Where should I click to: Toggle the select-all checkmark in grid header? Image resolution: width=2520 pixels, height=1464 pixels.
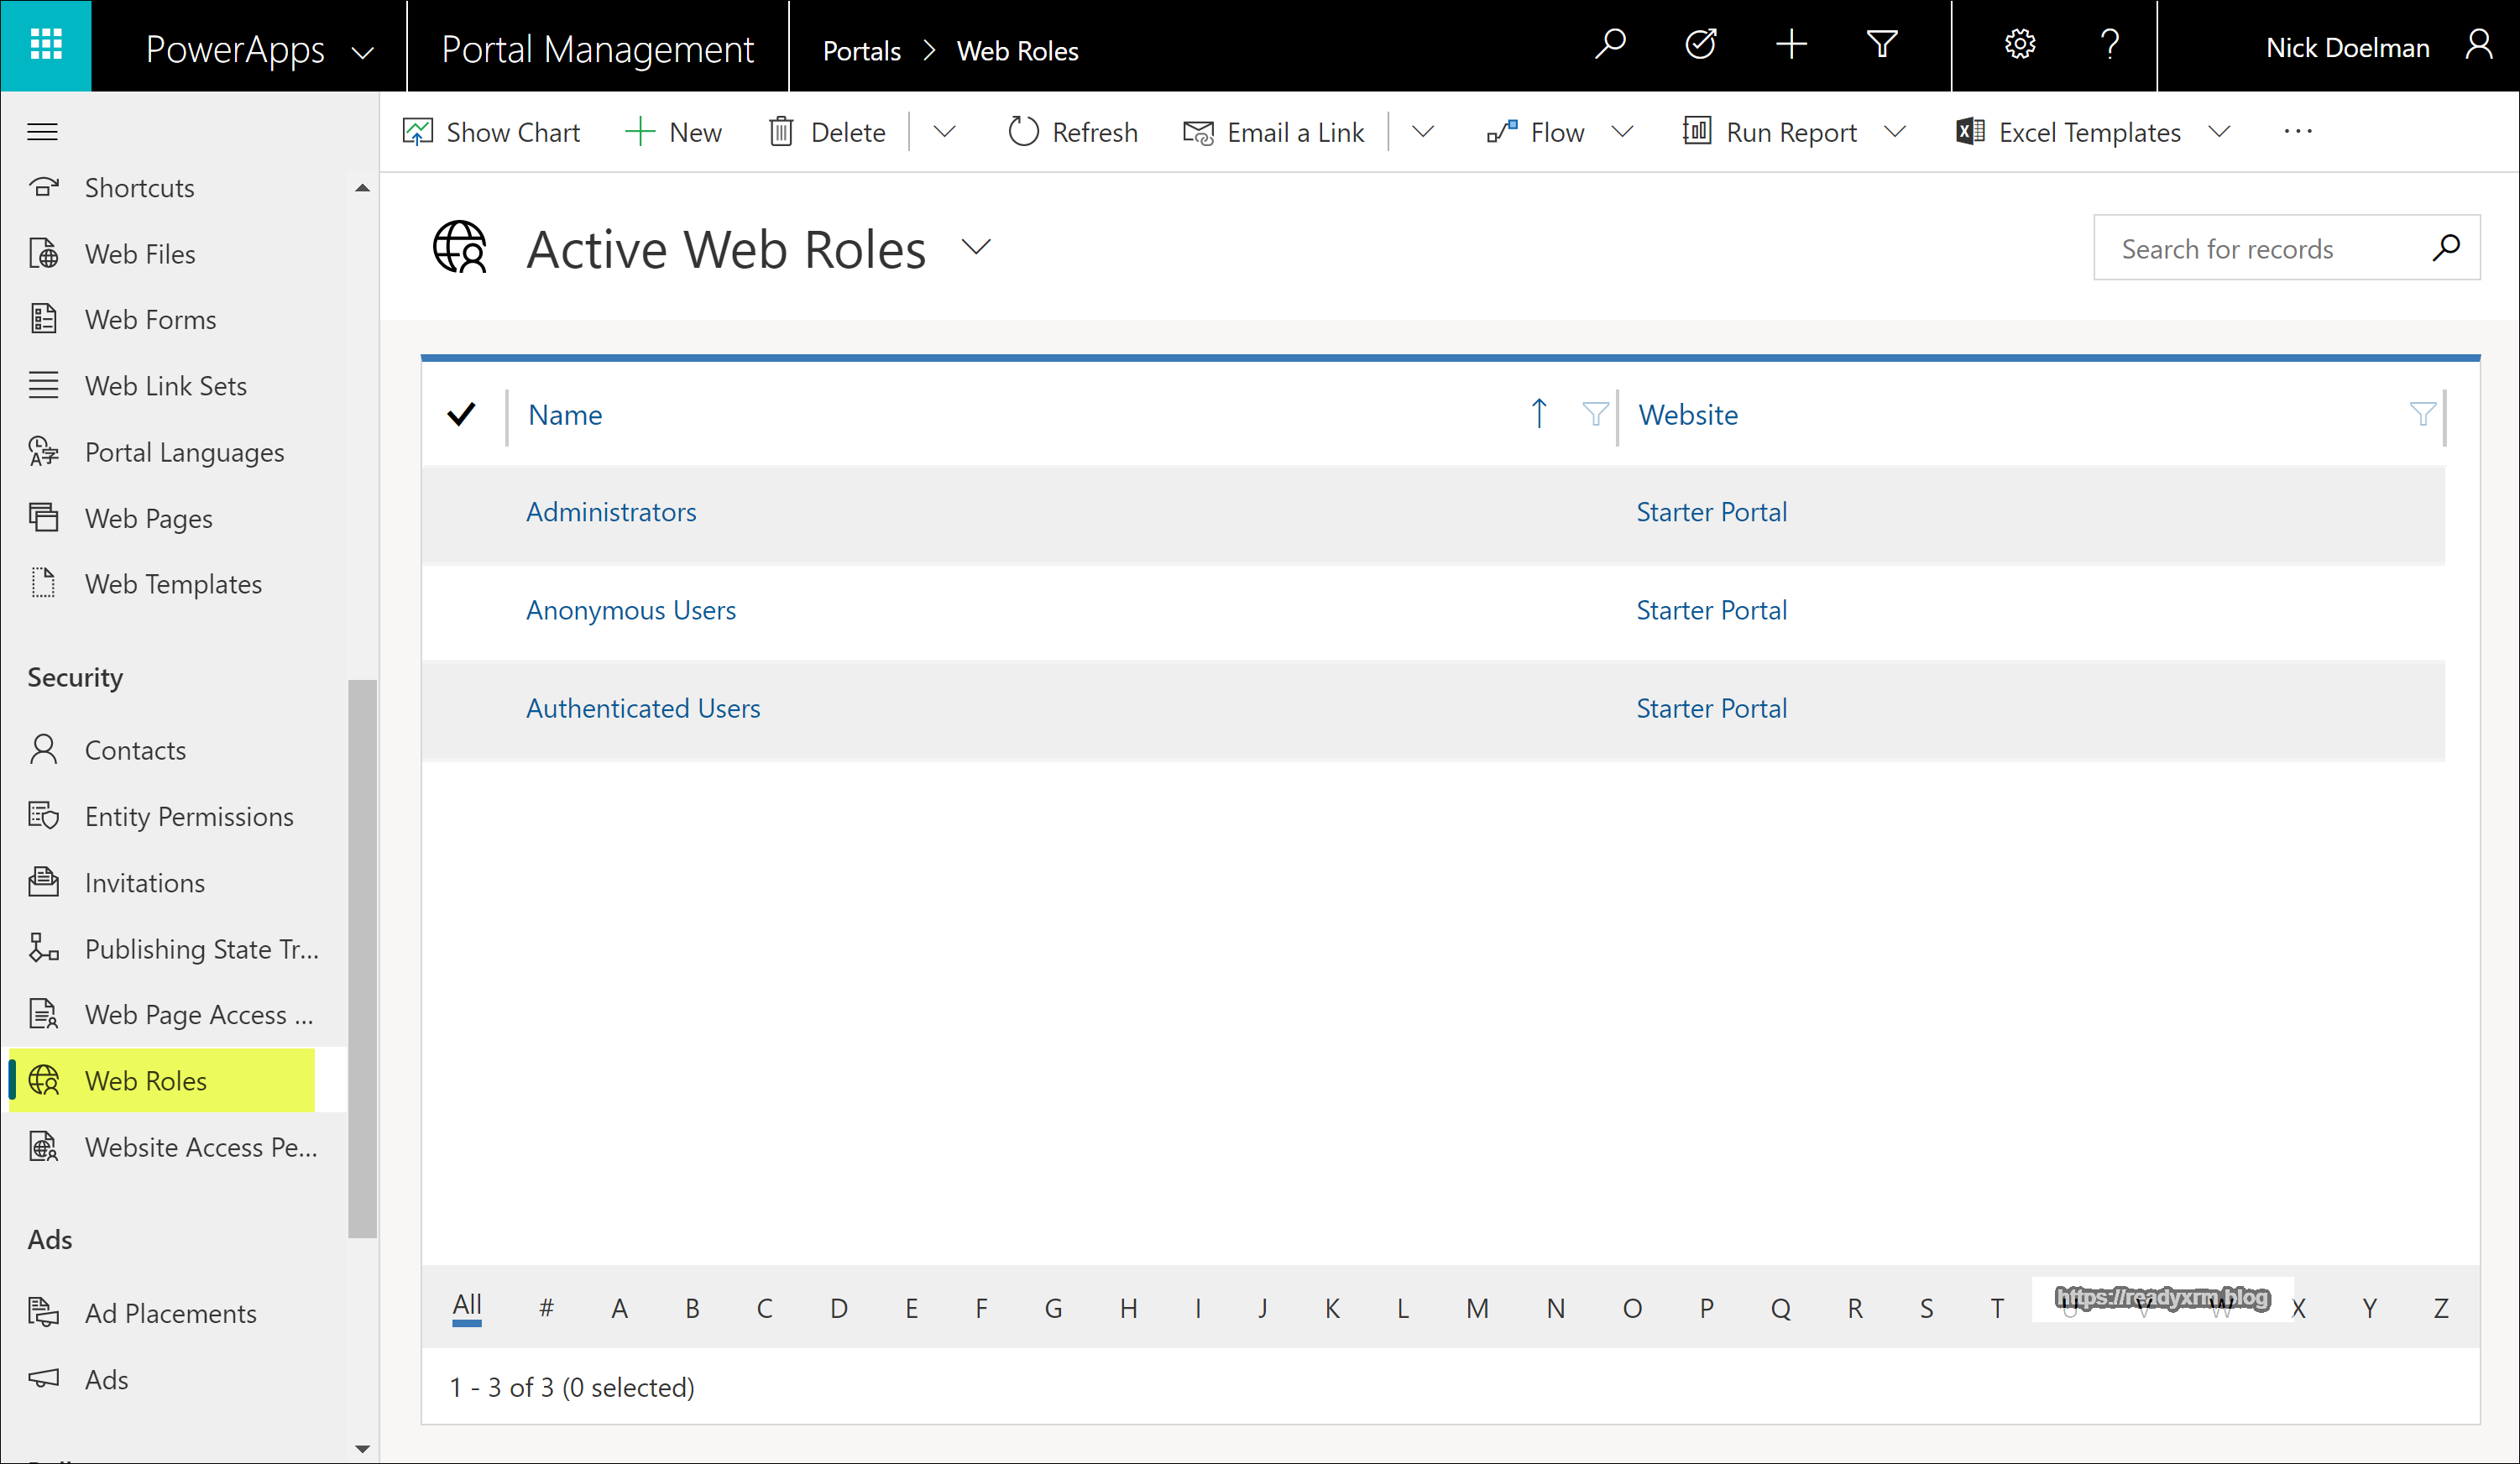point(461,414)
